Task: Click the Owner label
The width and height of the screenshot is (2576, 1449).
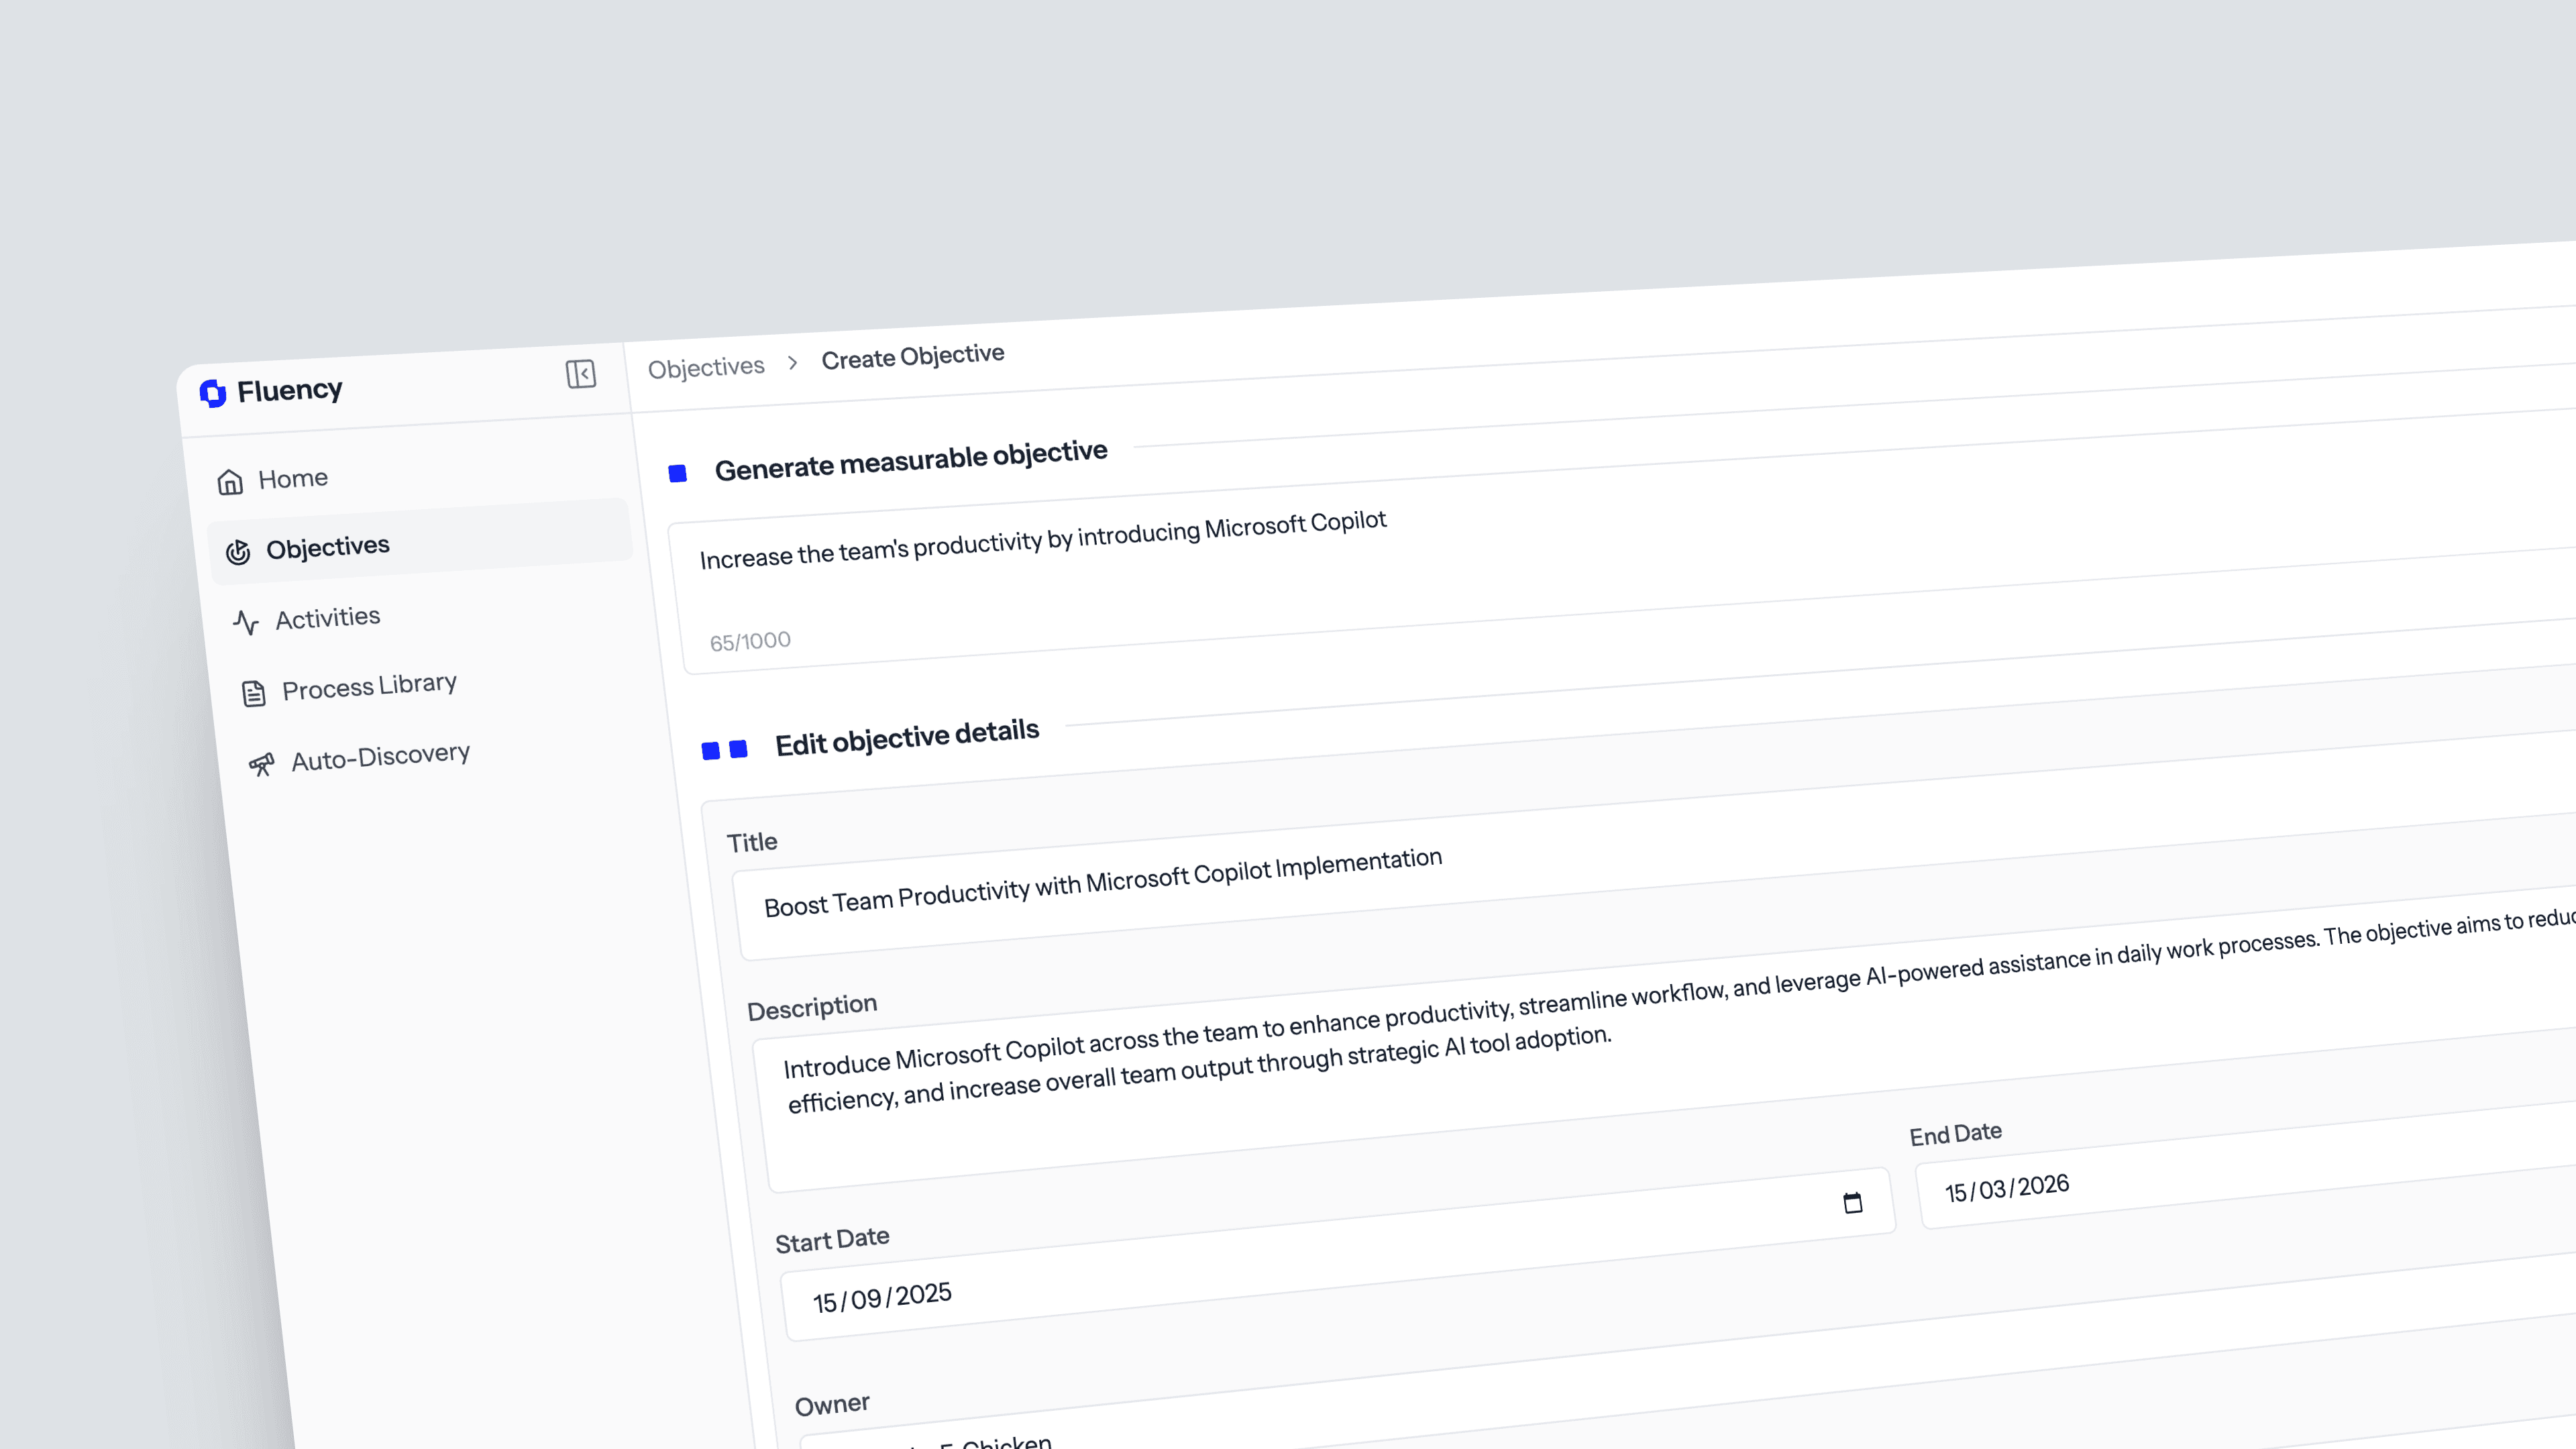Action: point(832,1405)
